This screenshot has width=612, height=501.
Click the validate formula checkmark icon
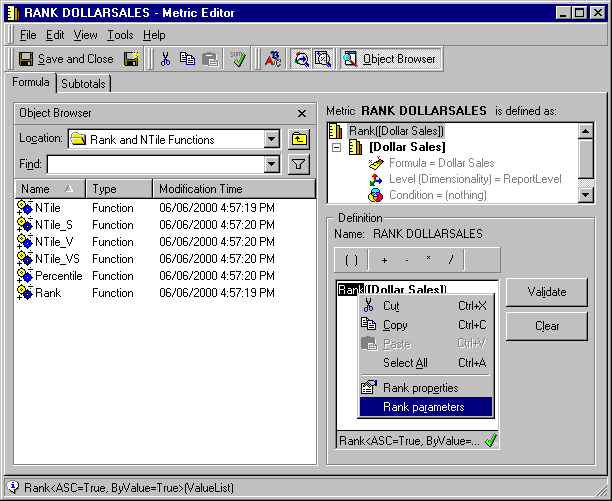click(x=237, y=59)
